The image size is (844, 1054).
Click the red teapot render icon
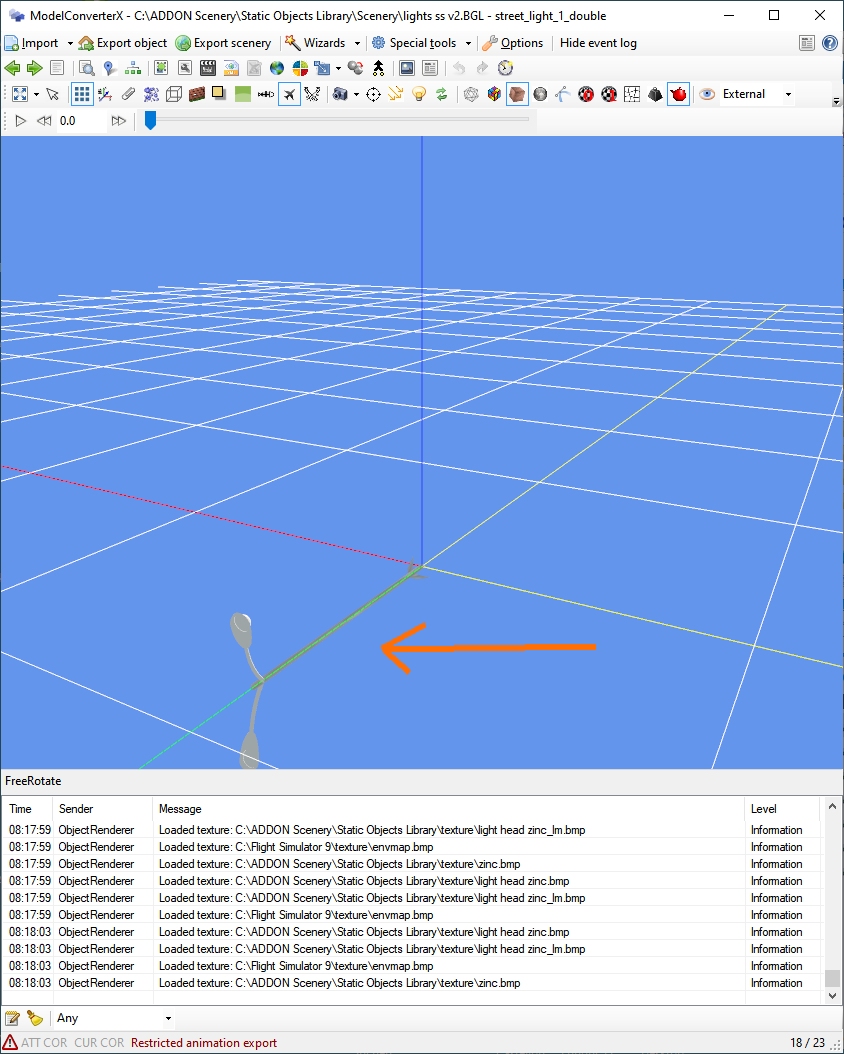(x=678, y=94)
